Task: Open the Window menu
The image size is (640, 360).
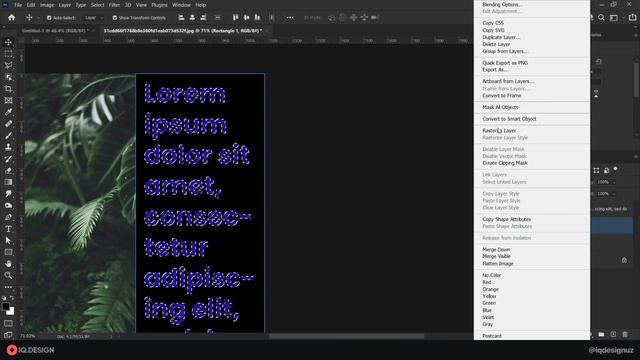Action: tap(181, 5)
